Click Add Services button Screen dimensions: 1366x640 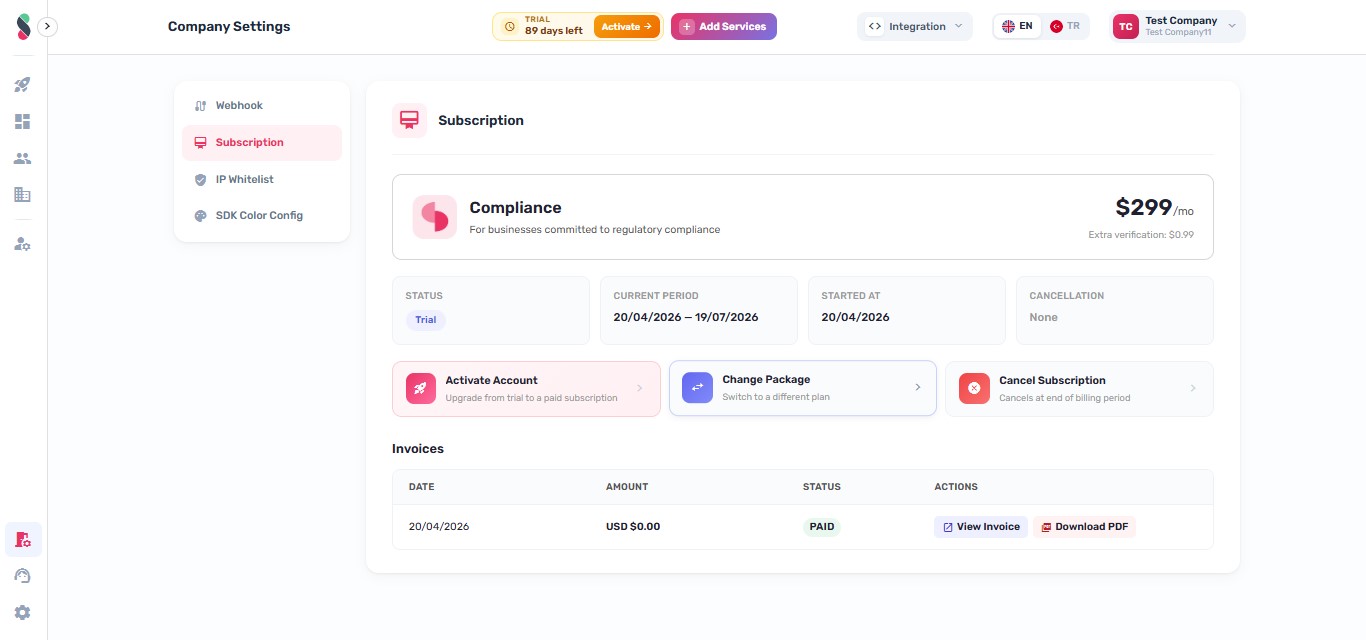(724, 27)
